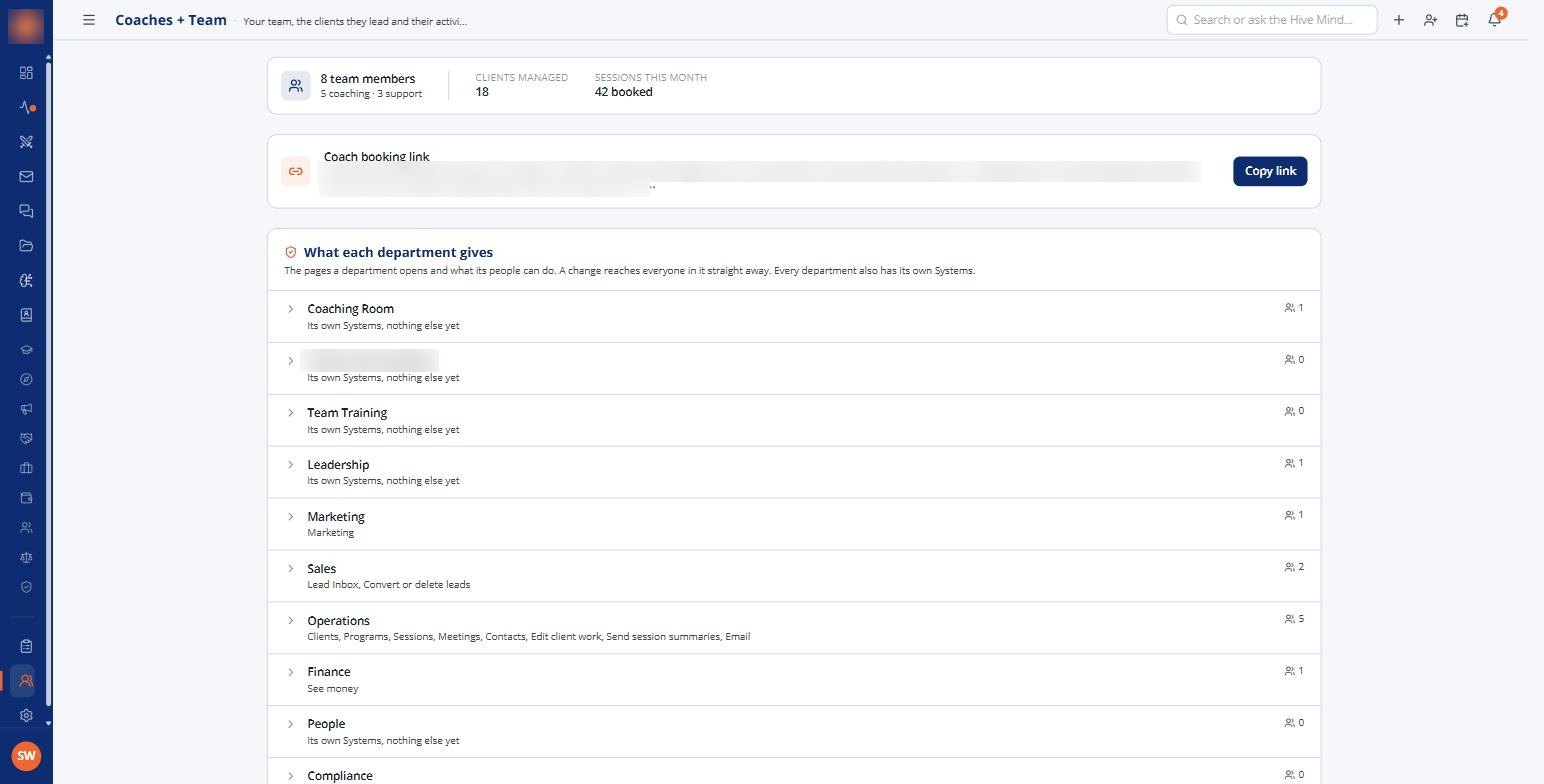Click the add person icon in header
Image resolution: width=1544 pixels, height=784 pixels.
click(x=1430, y=20)
